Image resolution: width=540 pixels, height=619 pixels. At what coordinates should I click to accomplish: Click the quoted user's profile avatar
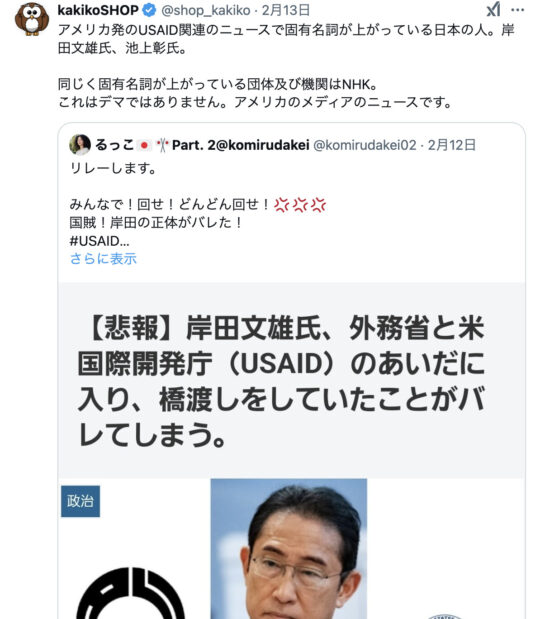[80, 145]
